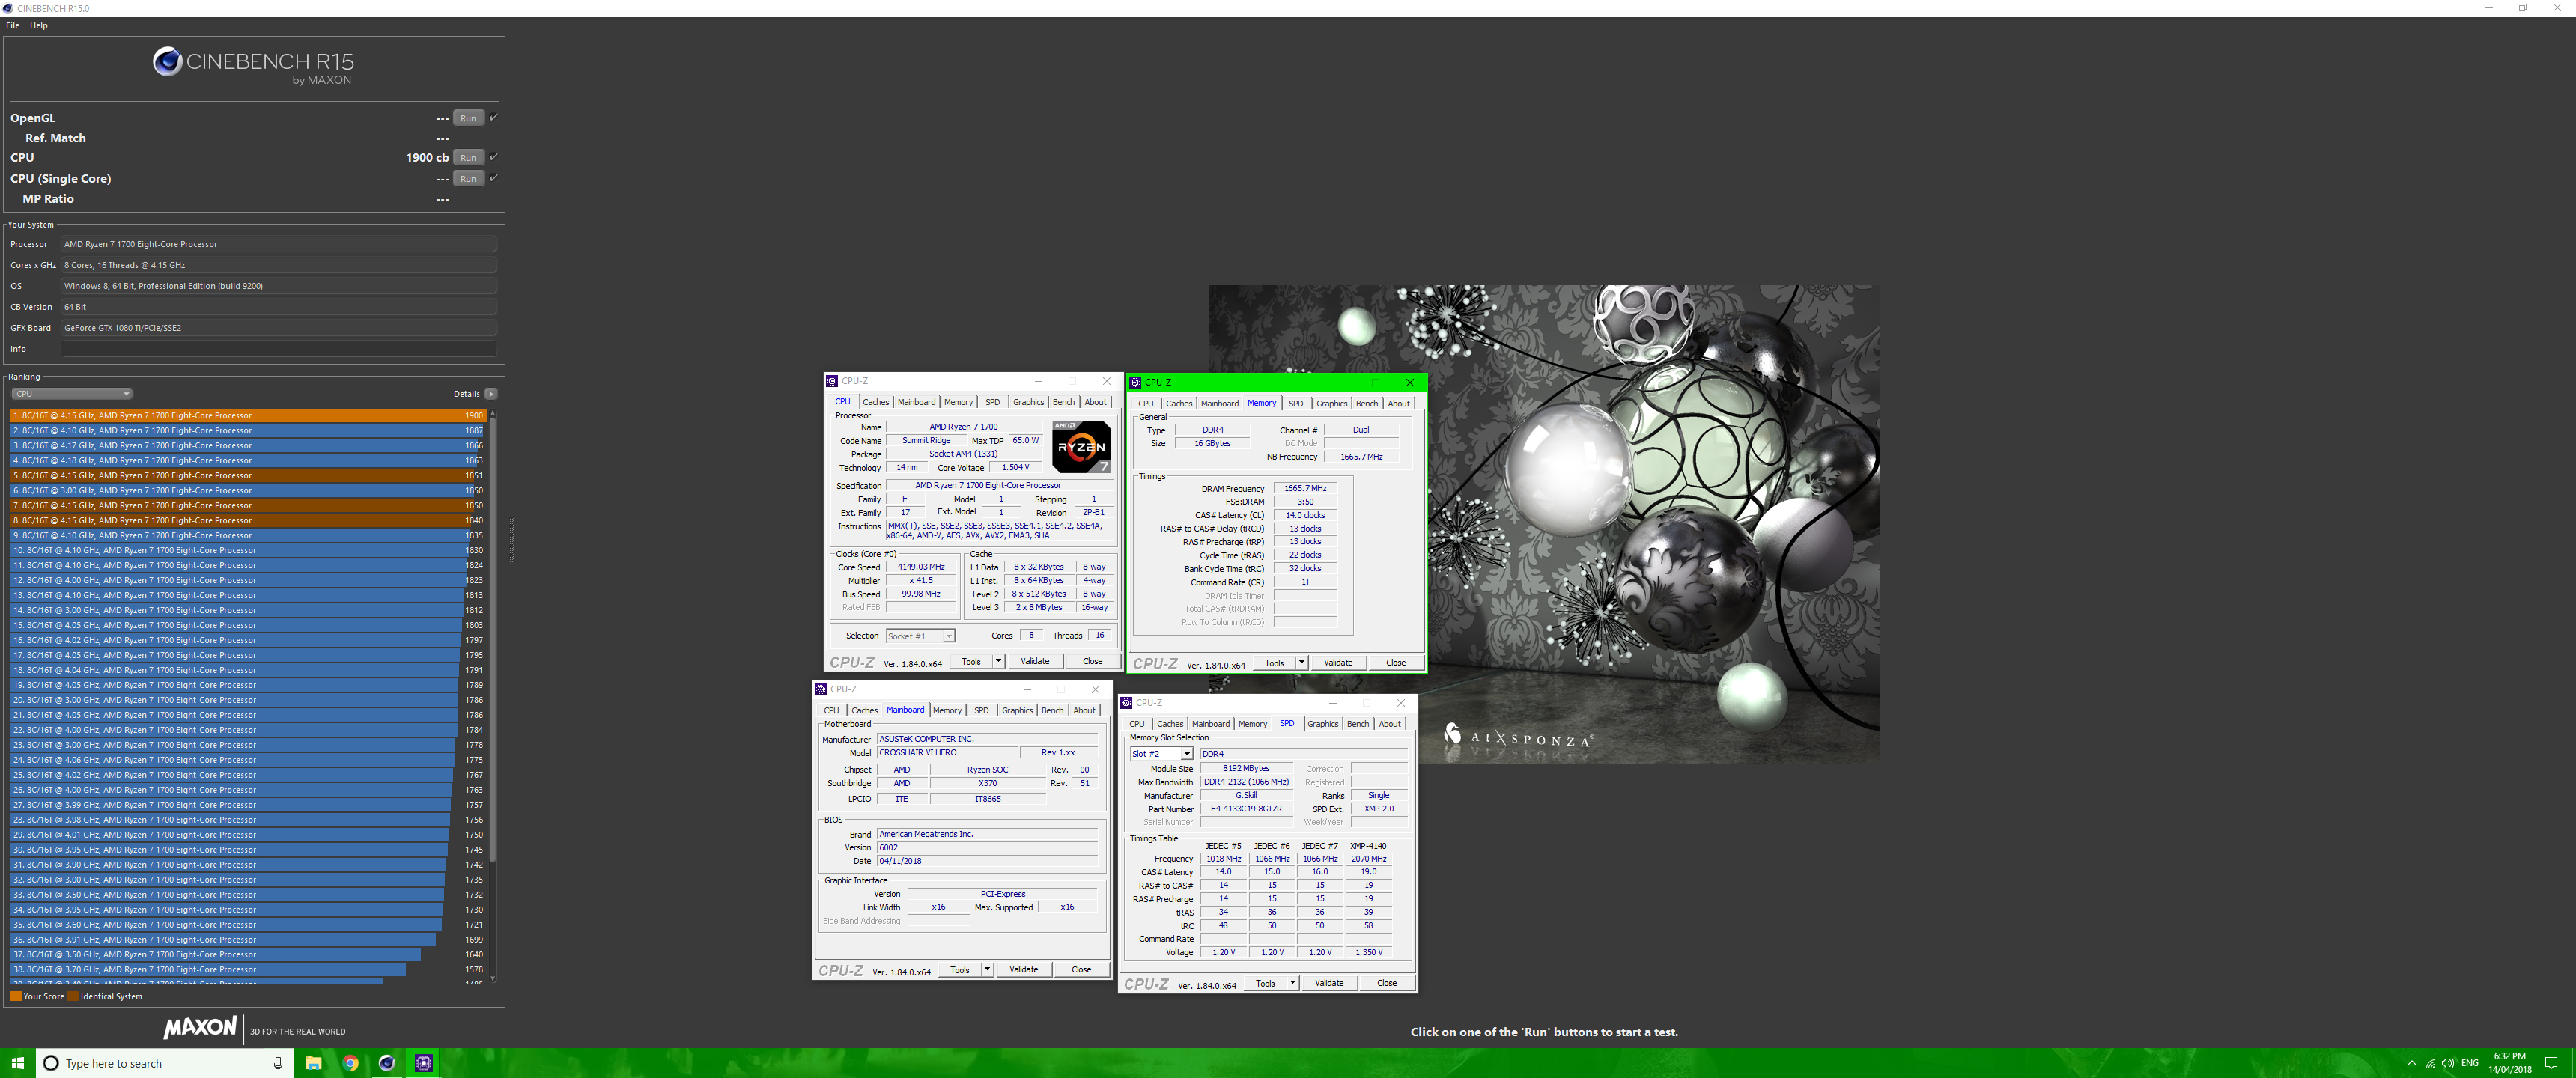Select ranking row 38 at 3.70 GHz
Image resolution: width=2576 pixels, height=1078 pixels.
tap(248, 970)
